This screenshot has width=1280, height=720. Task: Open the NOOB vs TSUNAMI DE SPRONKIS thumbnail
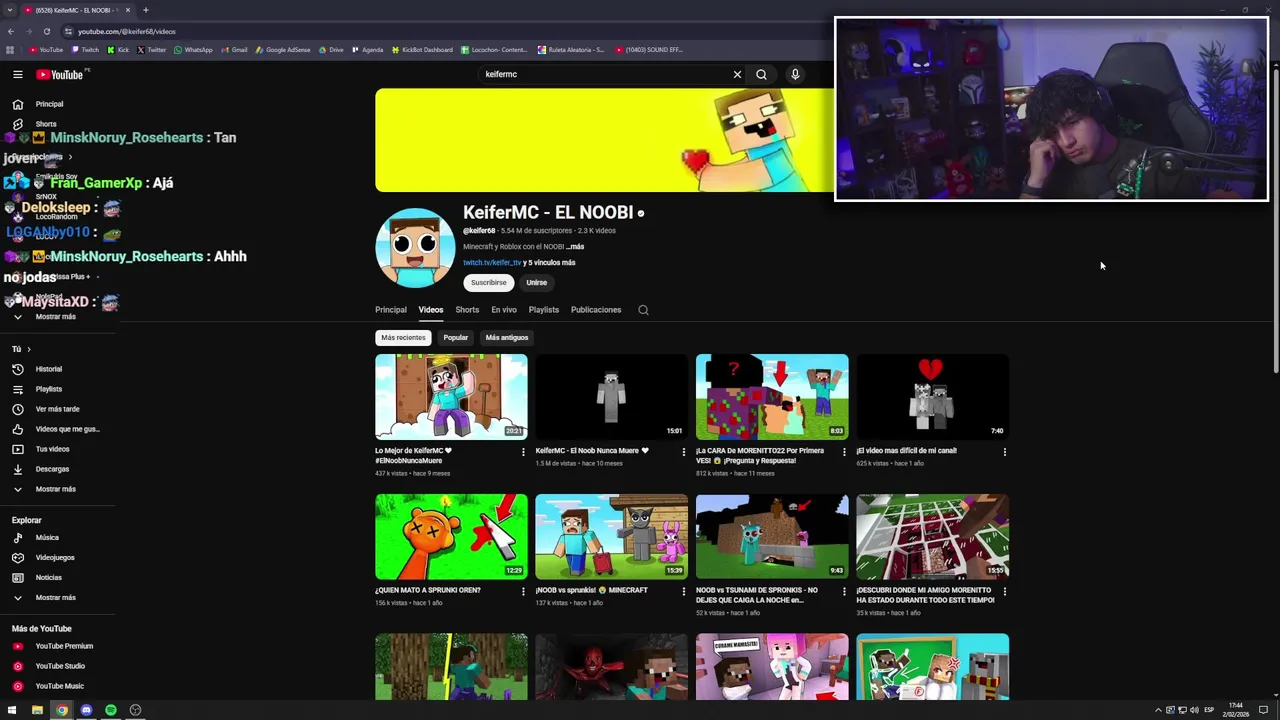[x=772, y=537]
